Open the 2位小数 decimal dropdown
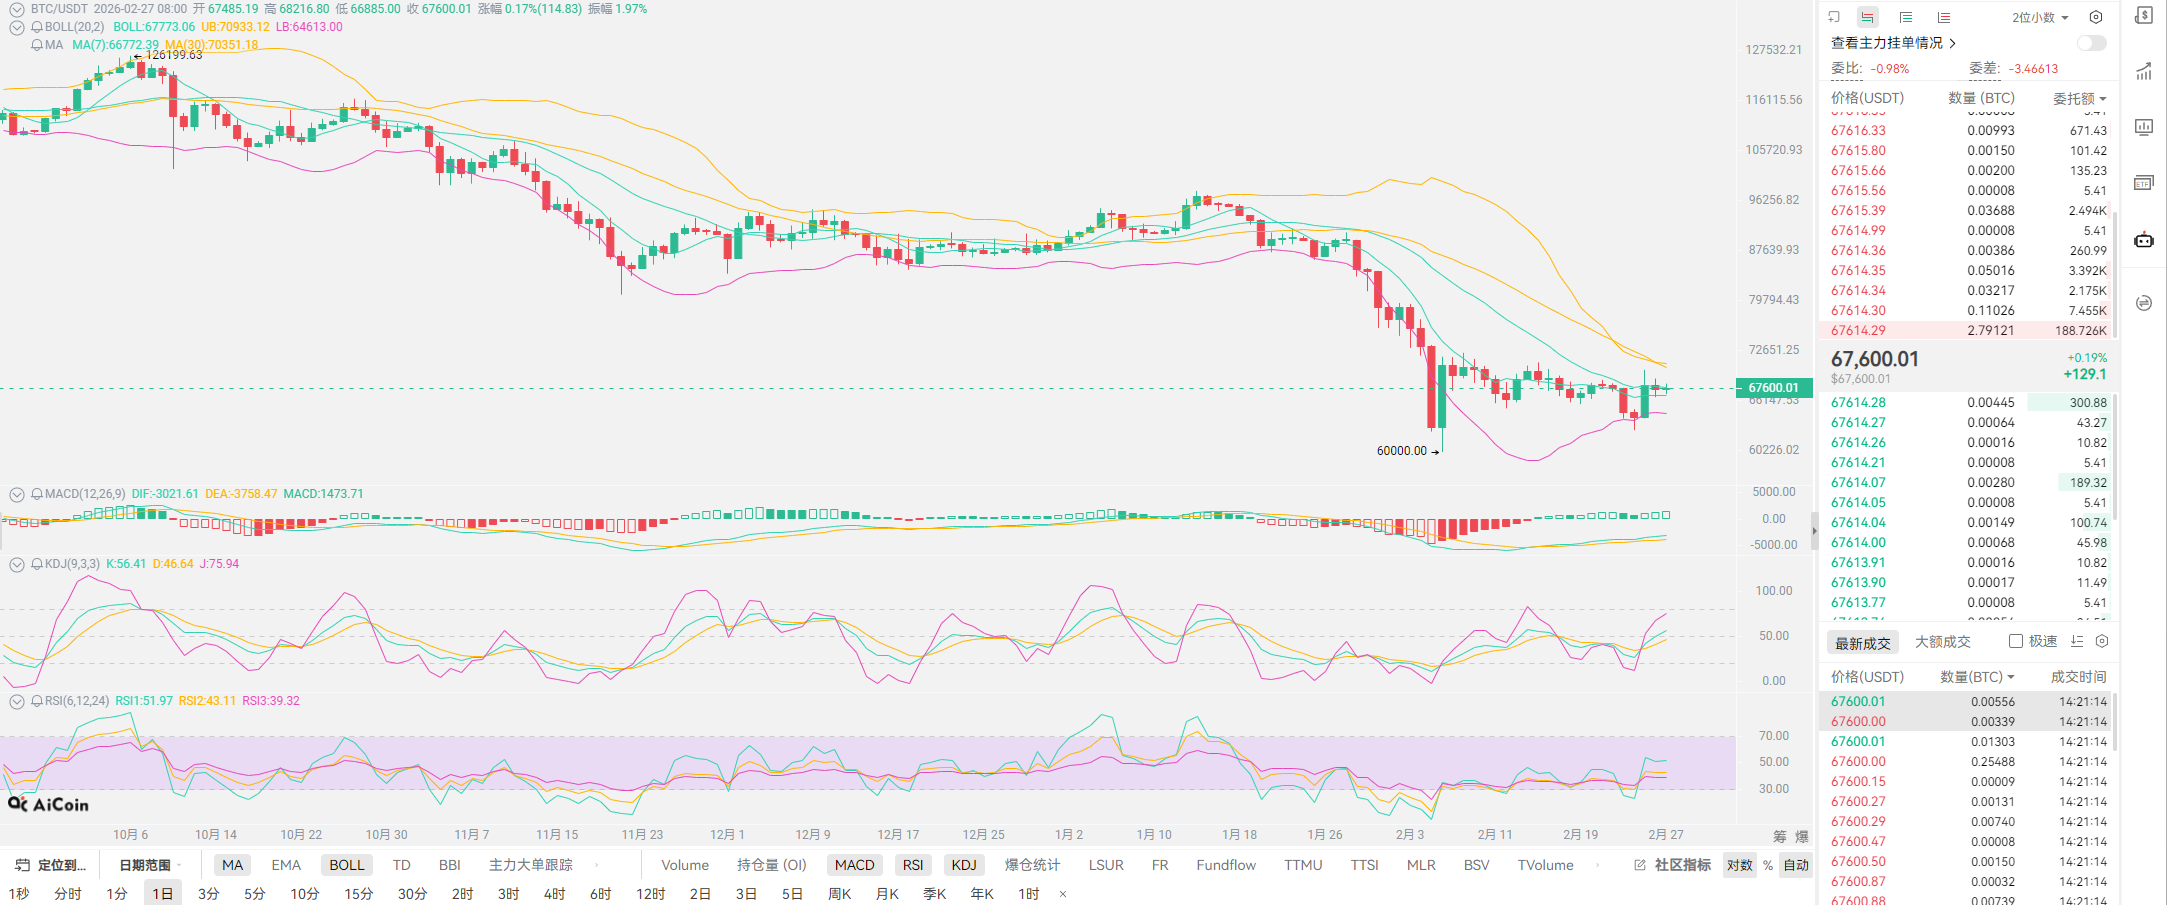The height and width of the screenshot is (905, 2167). pos(2040,17)
